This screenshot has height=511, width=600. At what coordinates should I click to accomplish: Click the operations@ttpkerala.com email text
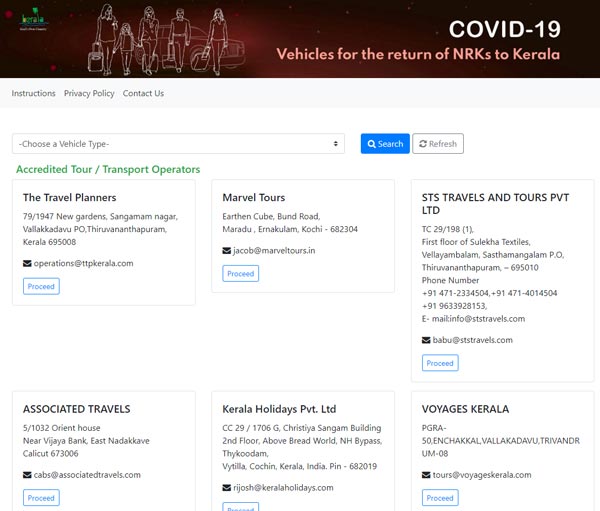(x=83, y=263)
